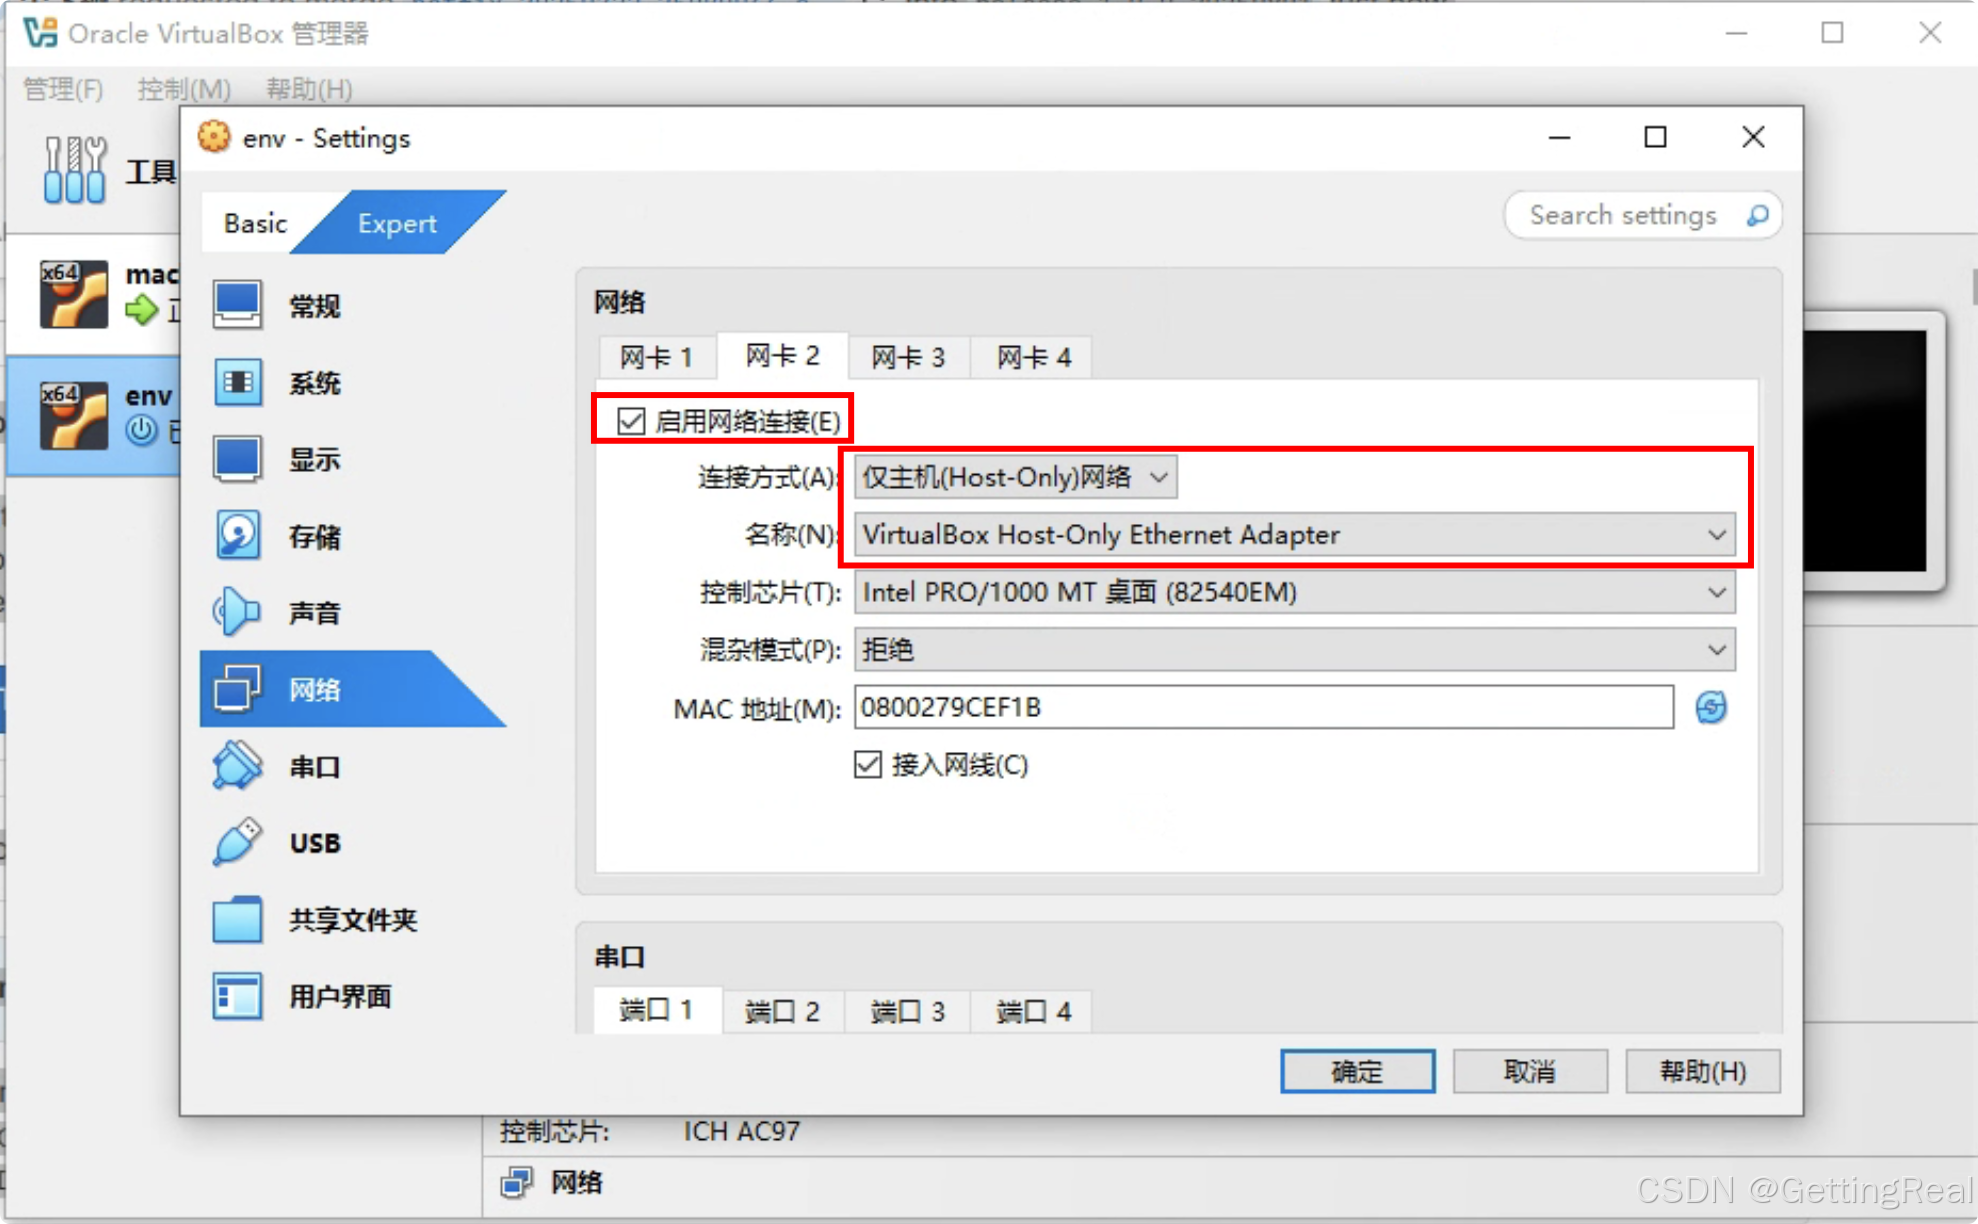This screenshot has width=1978, height=1224.
Task: Click the env Settings gear icon
Action: 214,137
